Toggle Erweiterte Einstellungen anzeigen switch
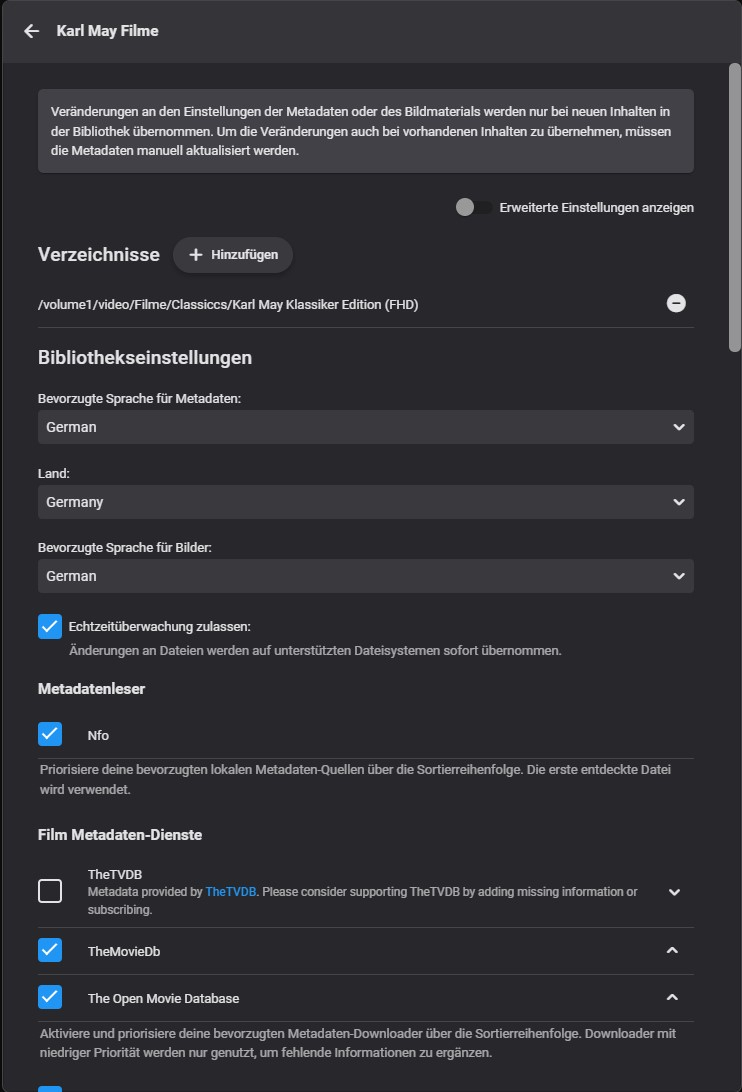 (472, 207)
